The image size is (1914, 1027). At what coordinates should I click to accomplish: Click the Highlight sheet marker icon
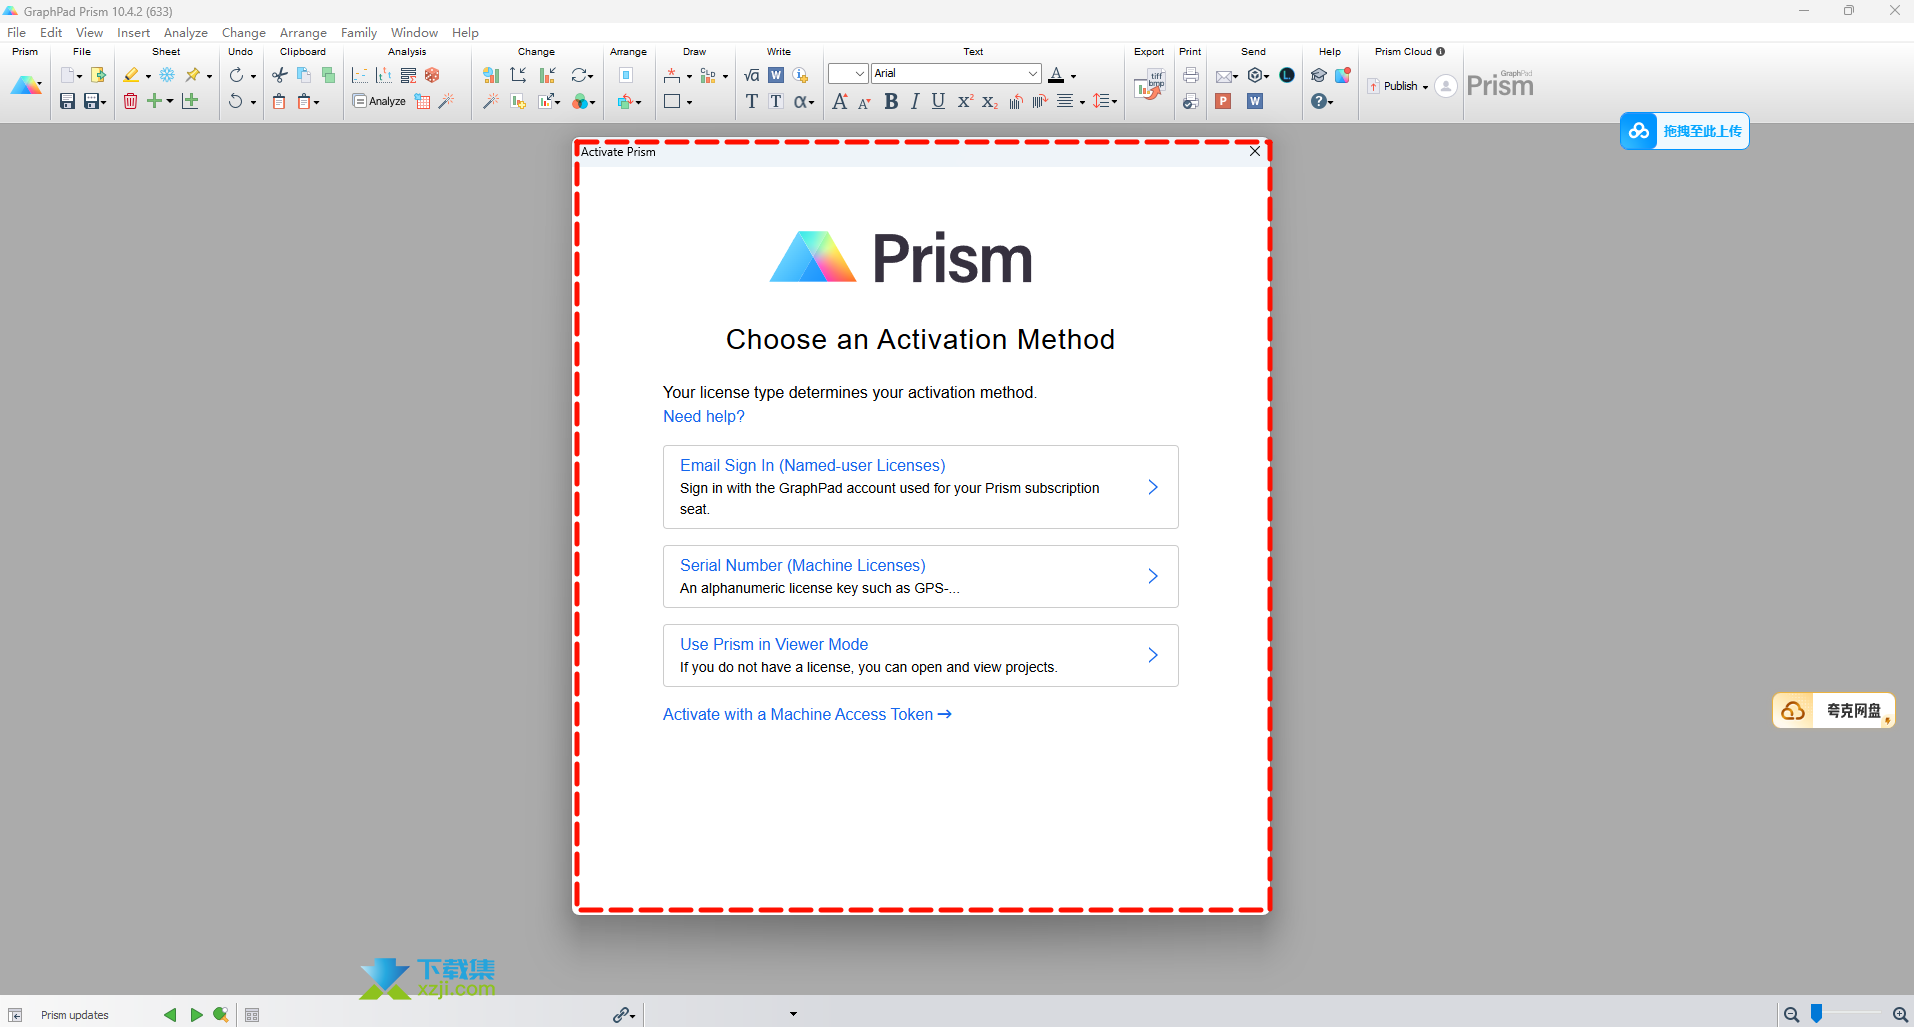coord(131,75)
